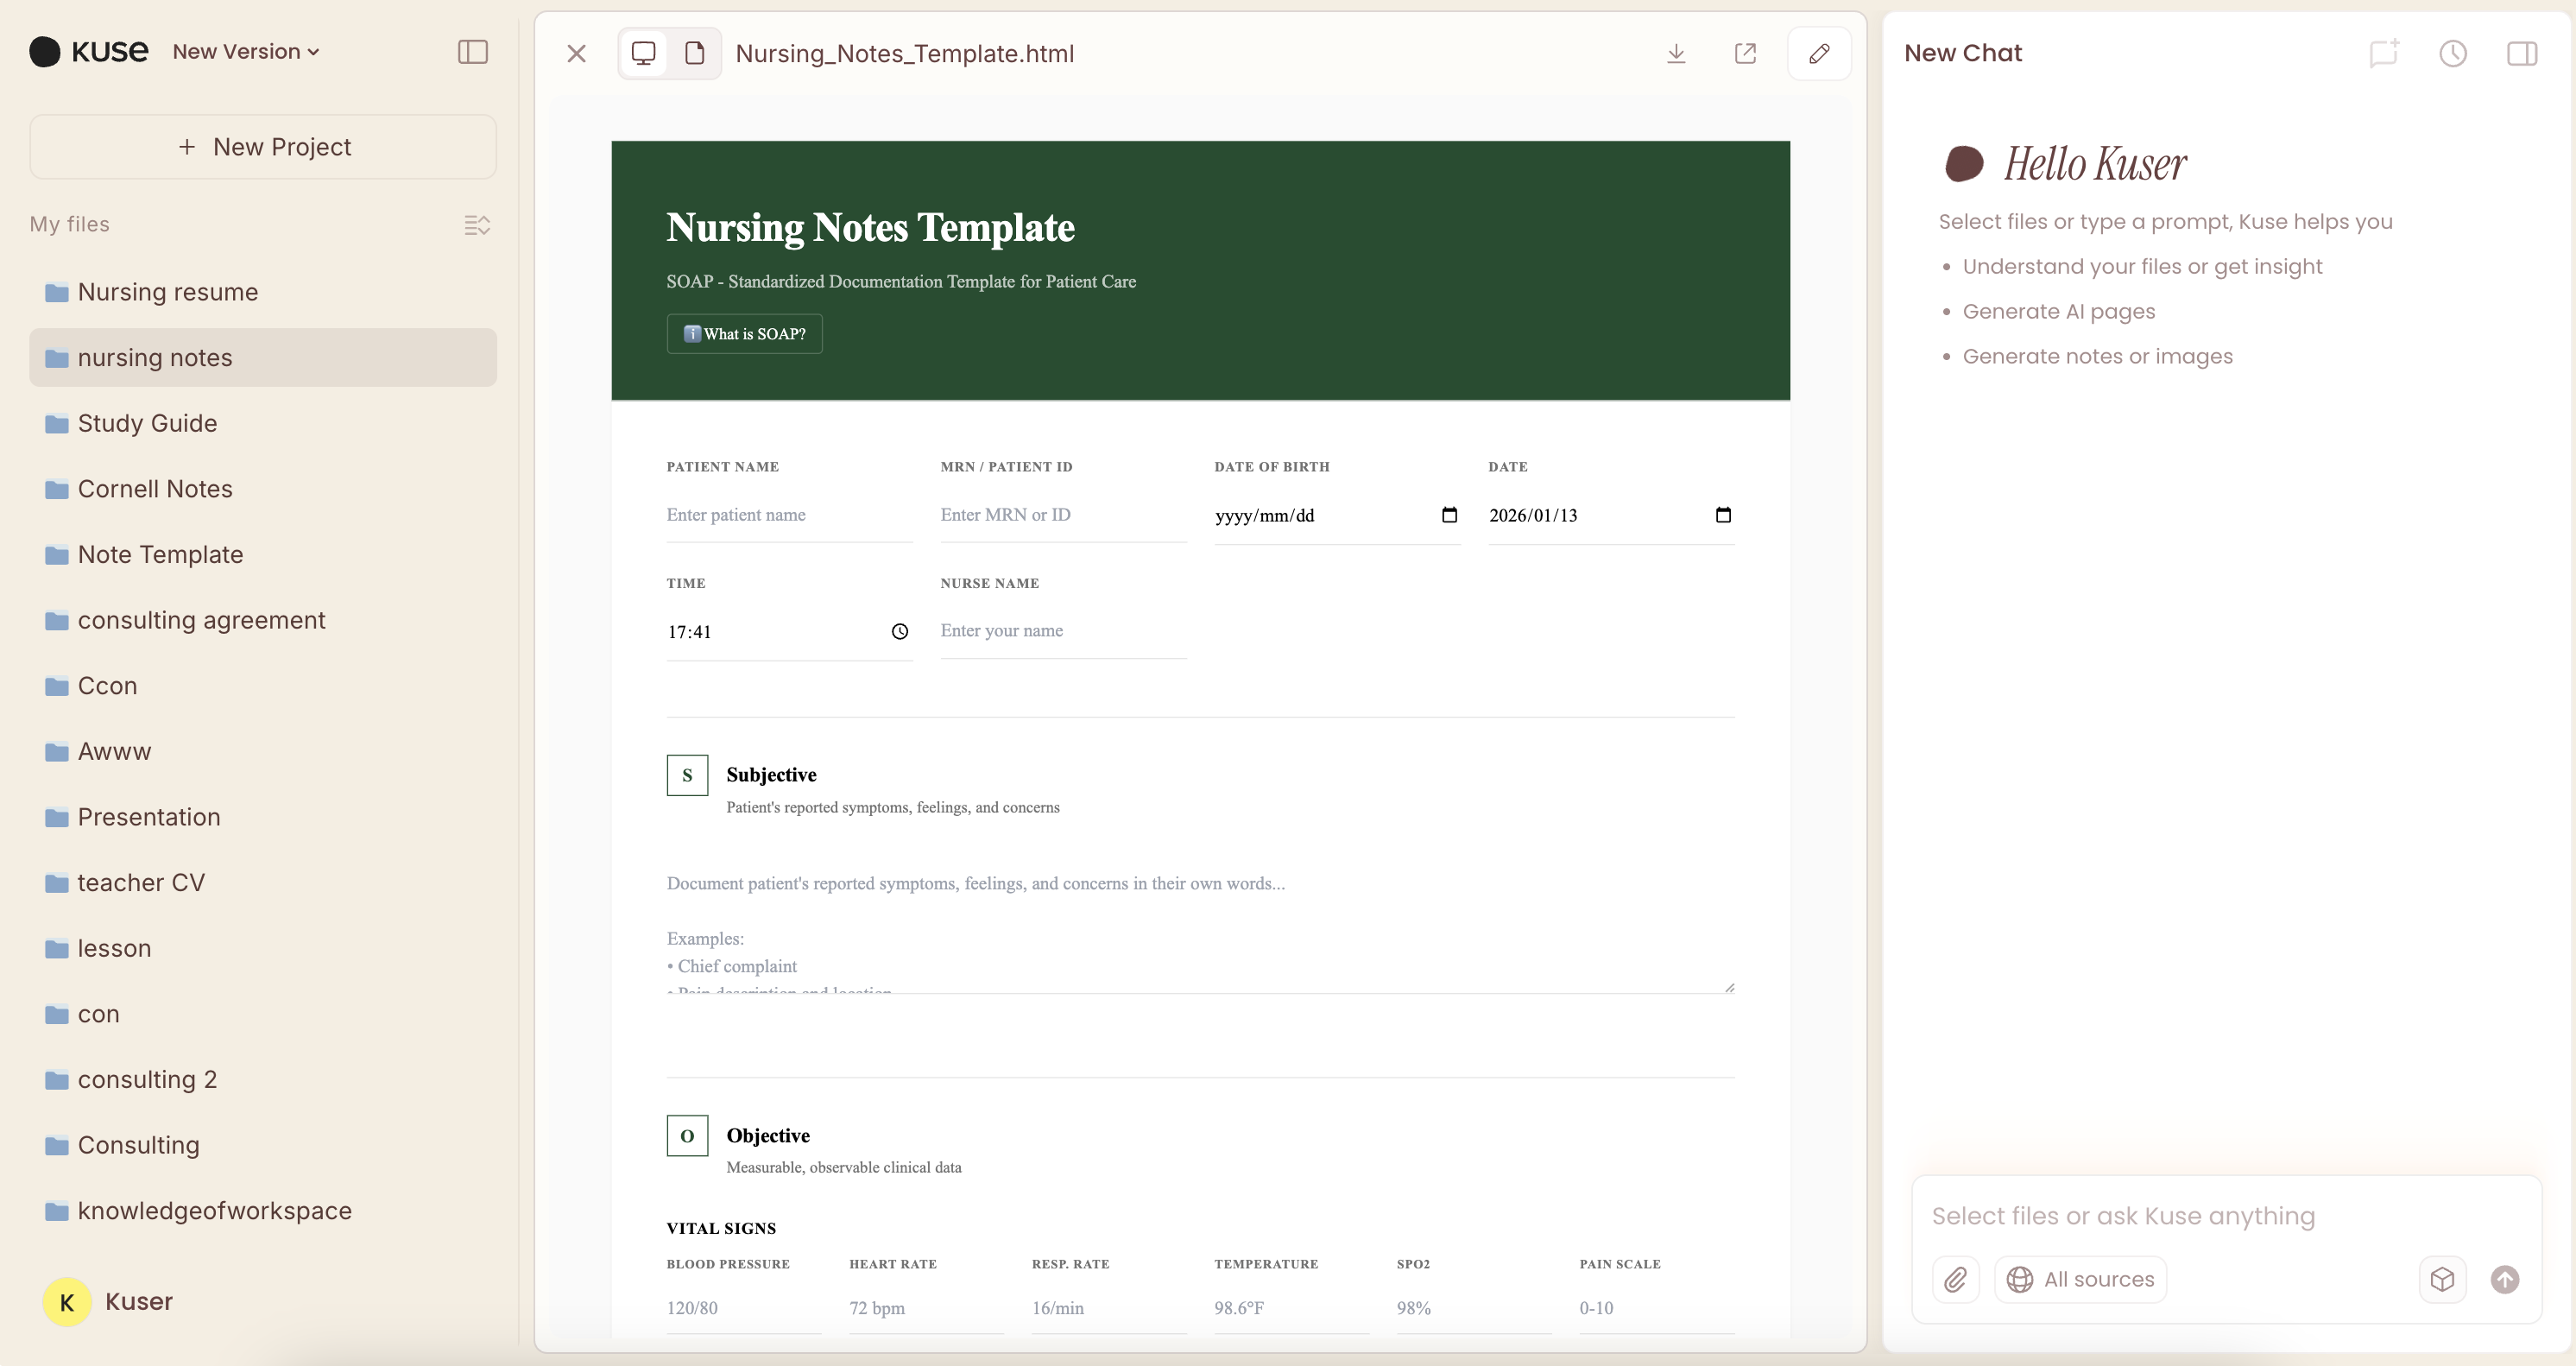Open file in new window icon
Screen dimensions: 2576x1366
tap(1745, 53)
